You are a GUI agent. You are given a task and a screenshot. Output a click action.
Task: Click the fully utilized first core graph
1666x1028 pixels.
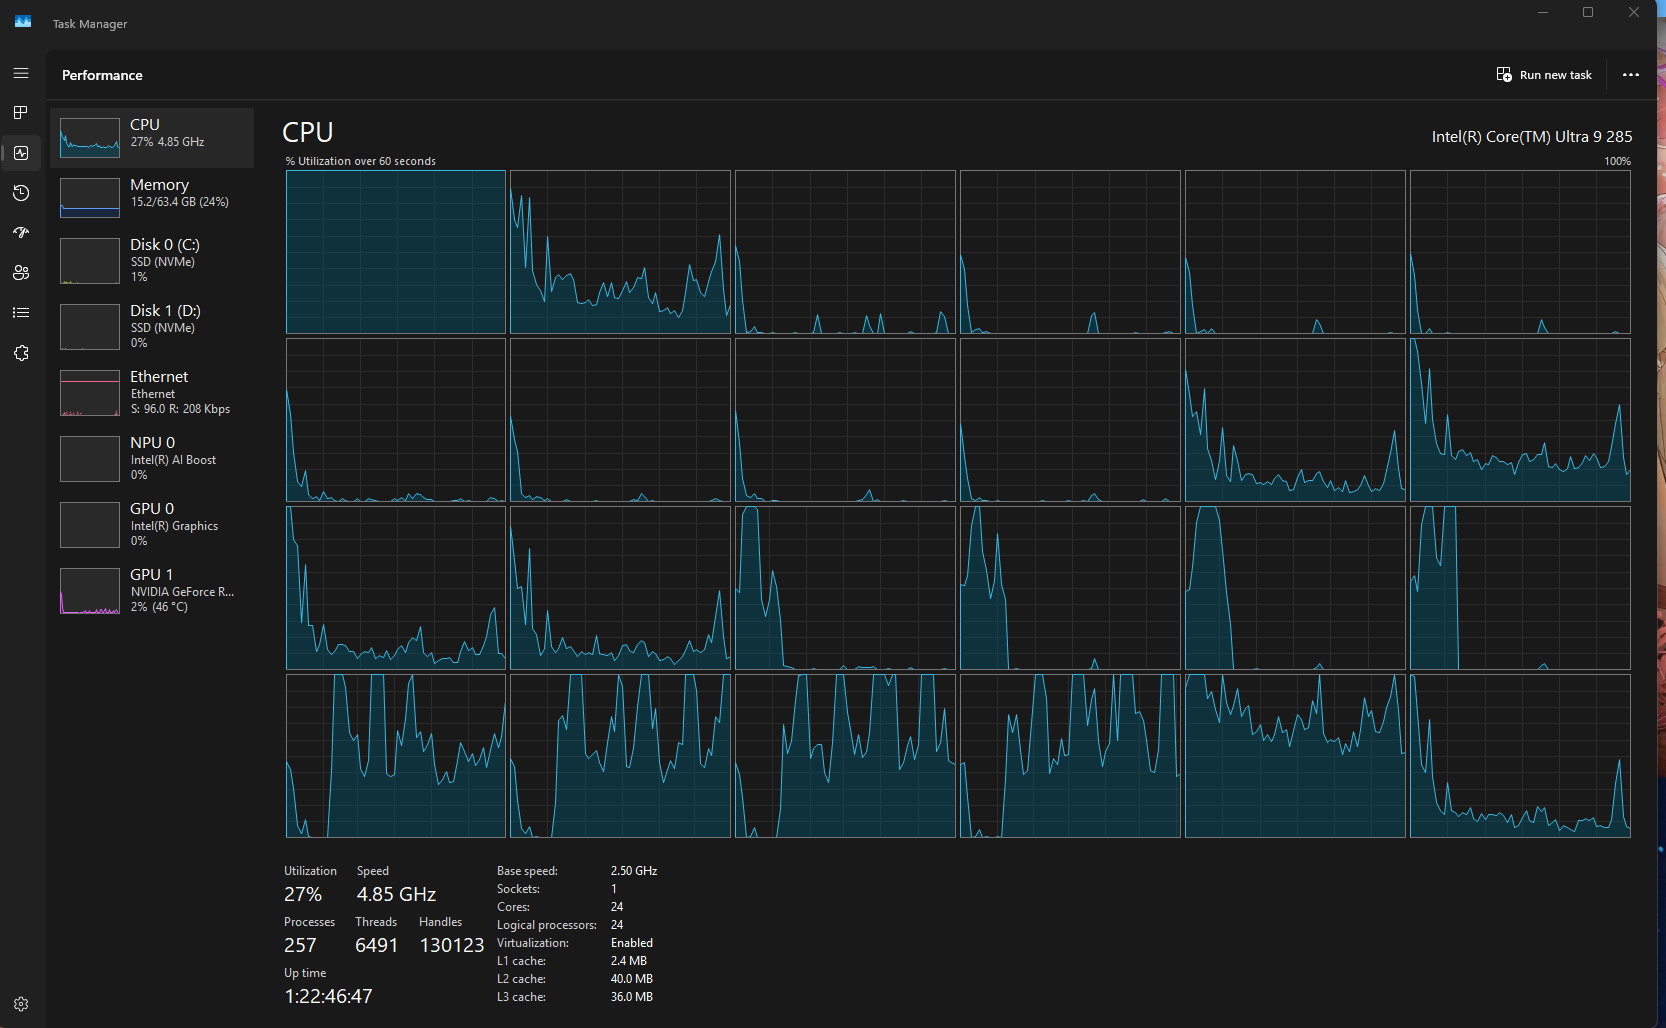396,252
